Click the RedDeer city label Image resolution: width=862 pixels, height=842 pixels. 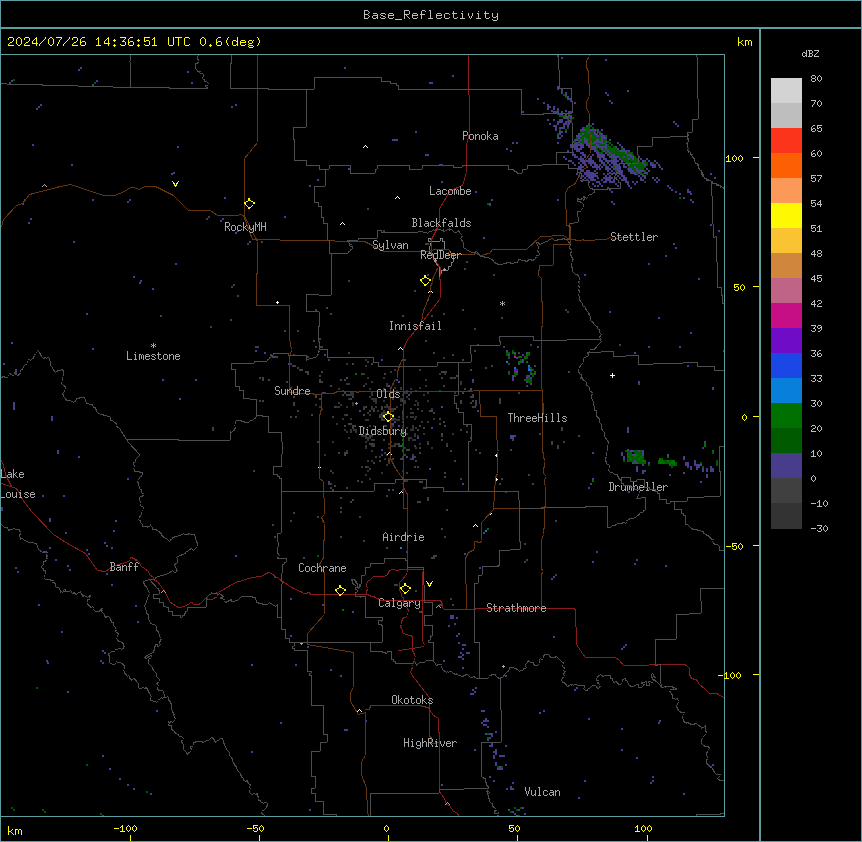click(440, 255)
